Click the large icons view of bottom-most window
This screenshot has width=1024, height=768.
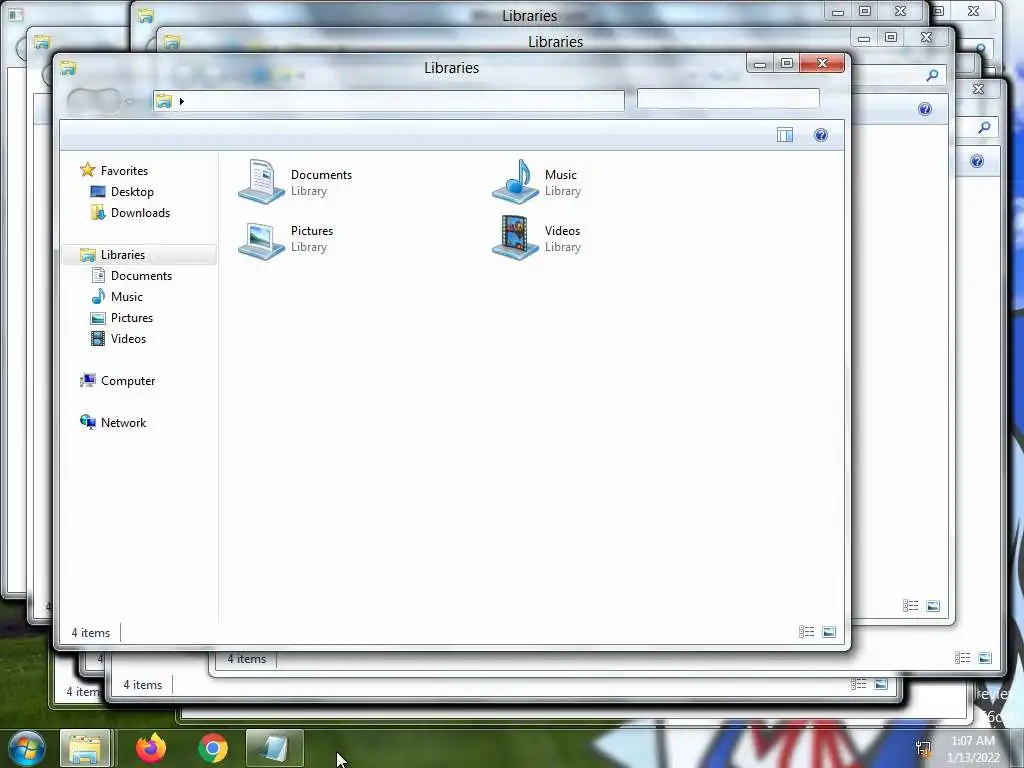pyautogui.click(x=881, y=684)
